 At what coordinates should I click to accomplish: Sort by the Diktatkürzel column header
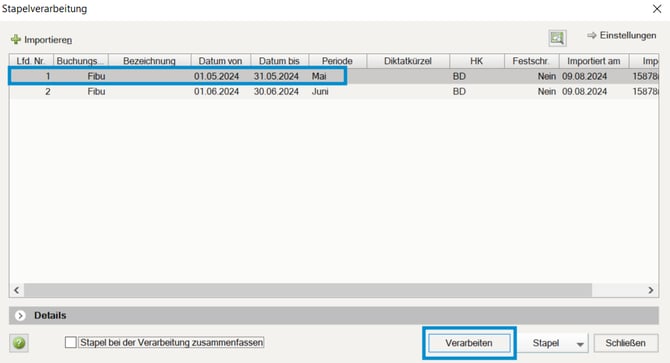click(408, 61)
